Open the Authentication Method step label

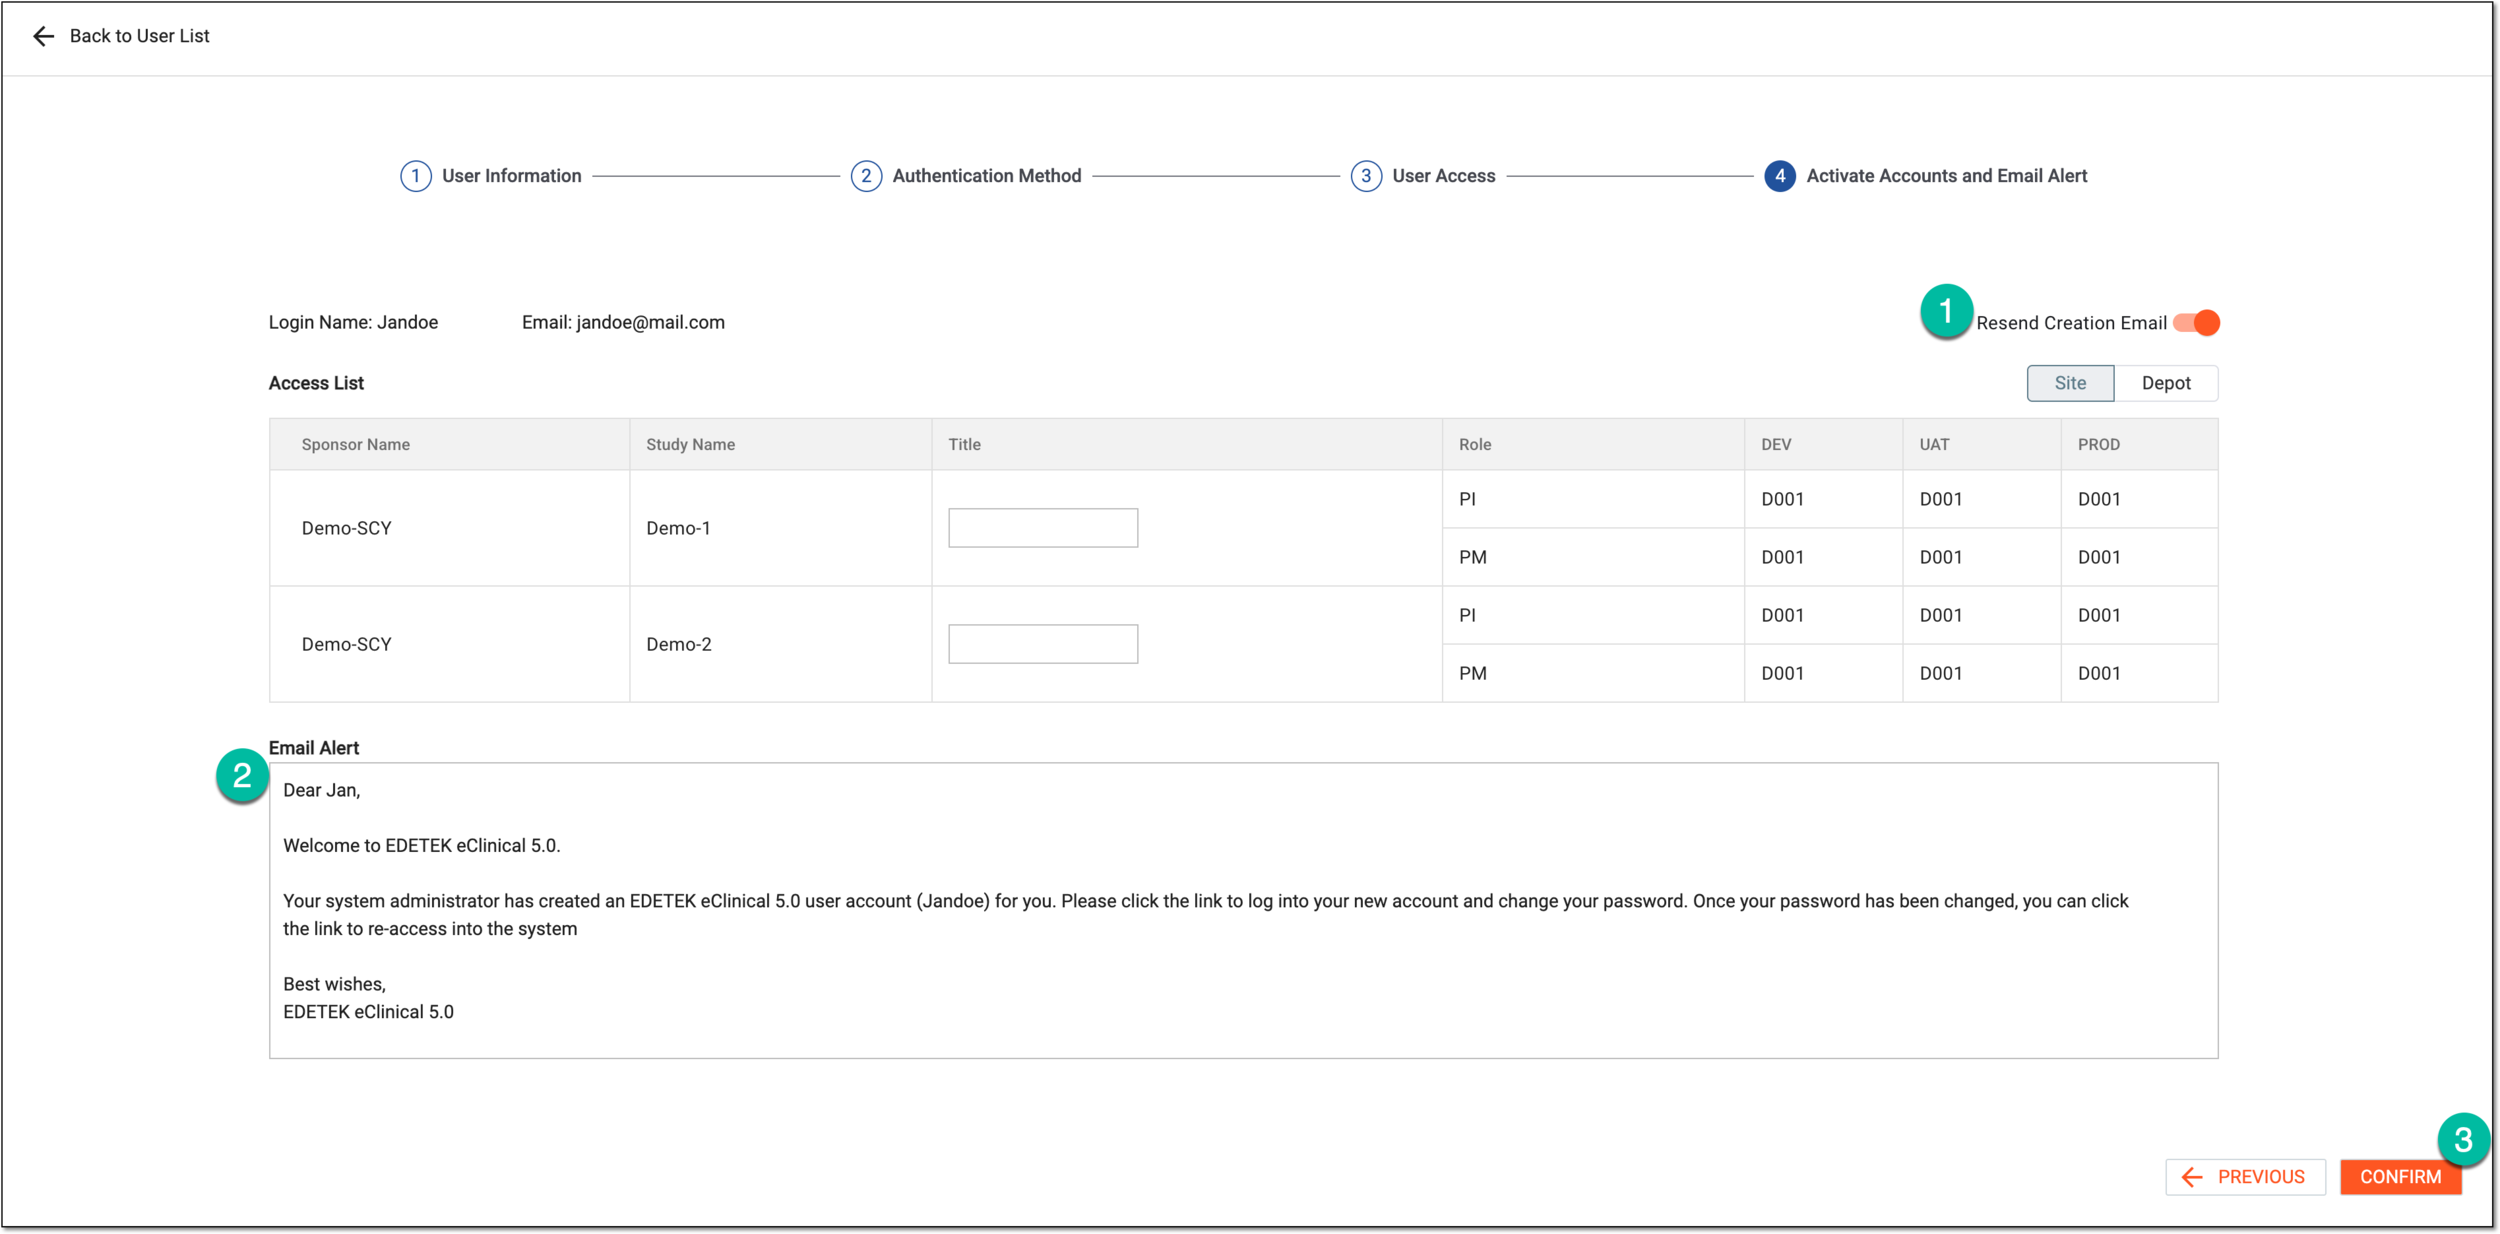pyautogui.click(x=986, y=176)
